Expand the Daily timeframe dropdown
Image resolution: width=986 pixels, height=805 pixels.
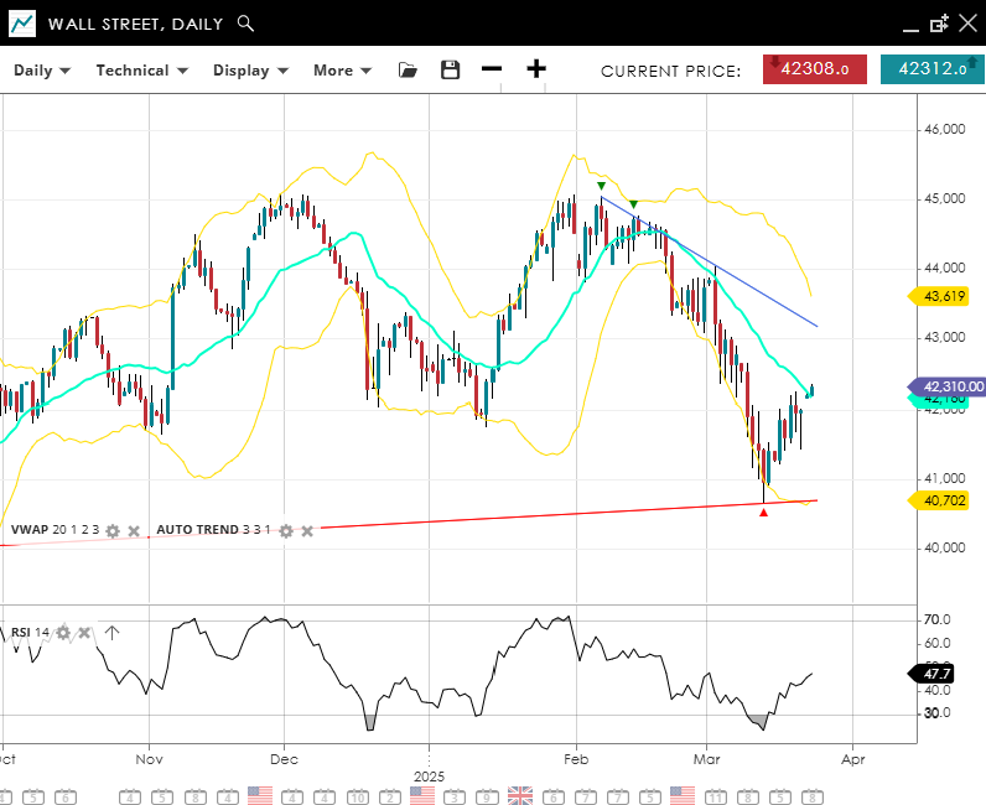(x=41, y=70)
